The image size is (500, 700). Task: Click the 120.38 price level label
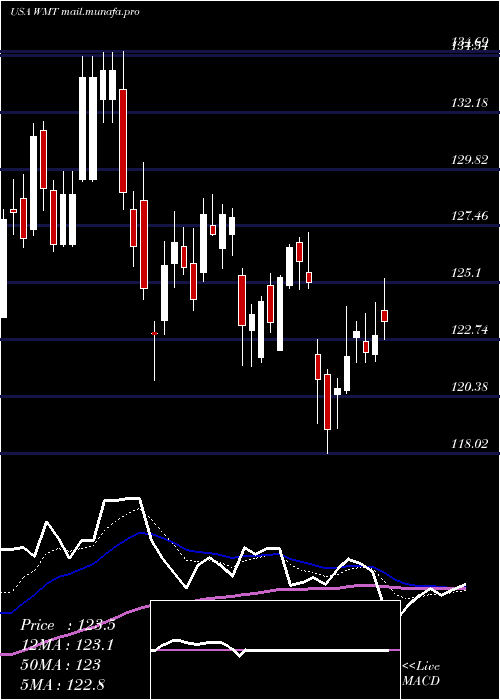[470, 387]
